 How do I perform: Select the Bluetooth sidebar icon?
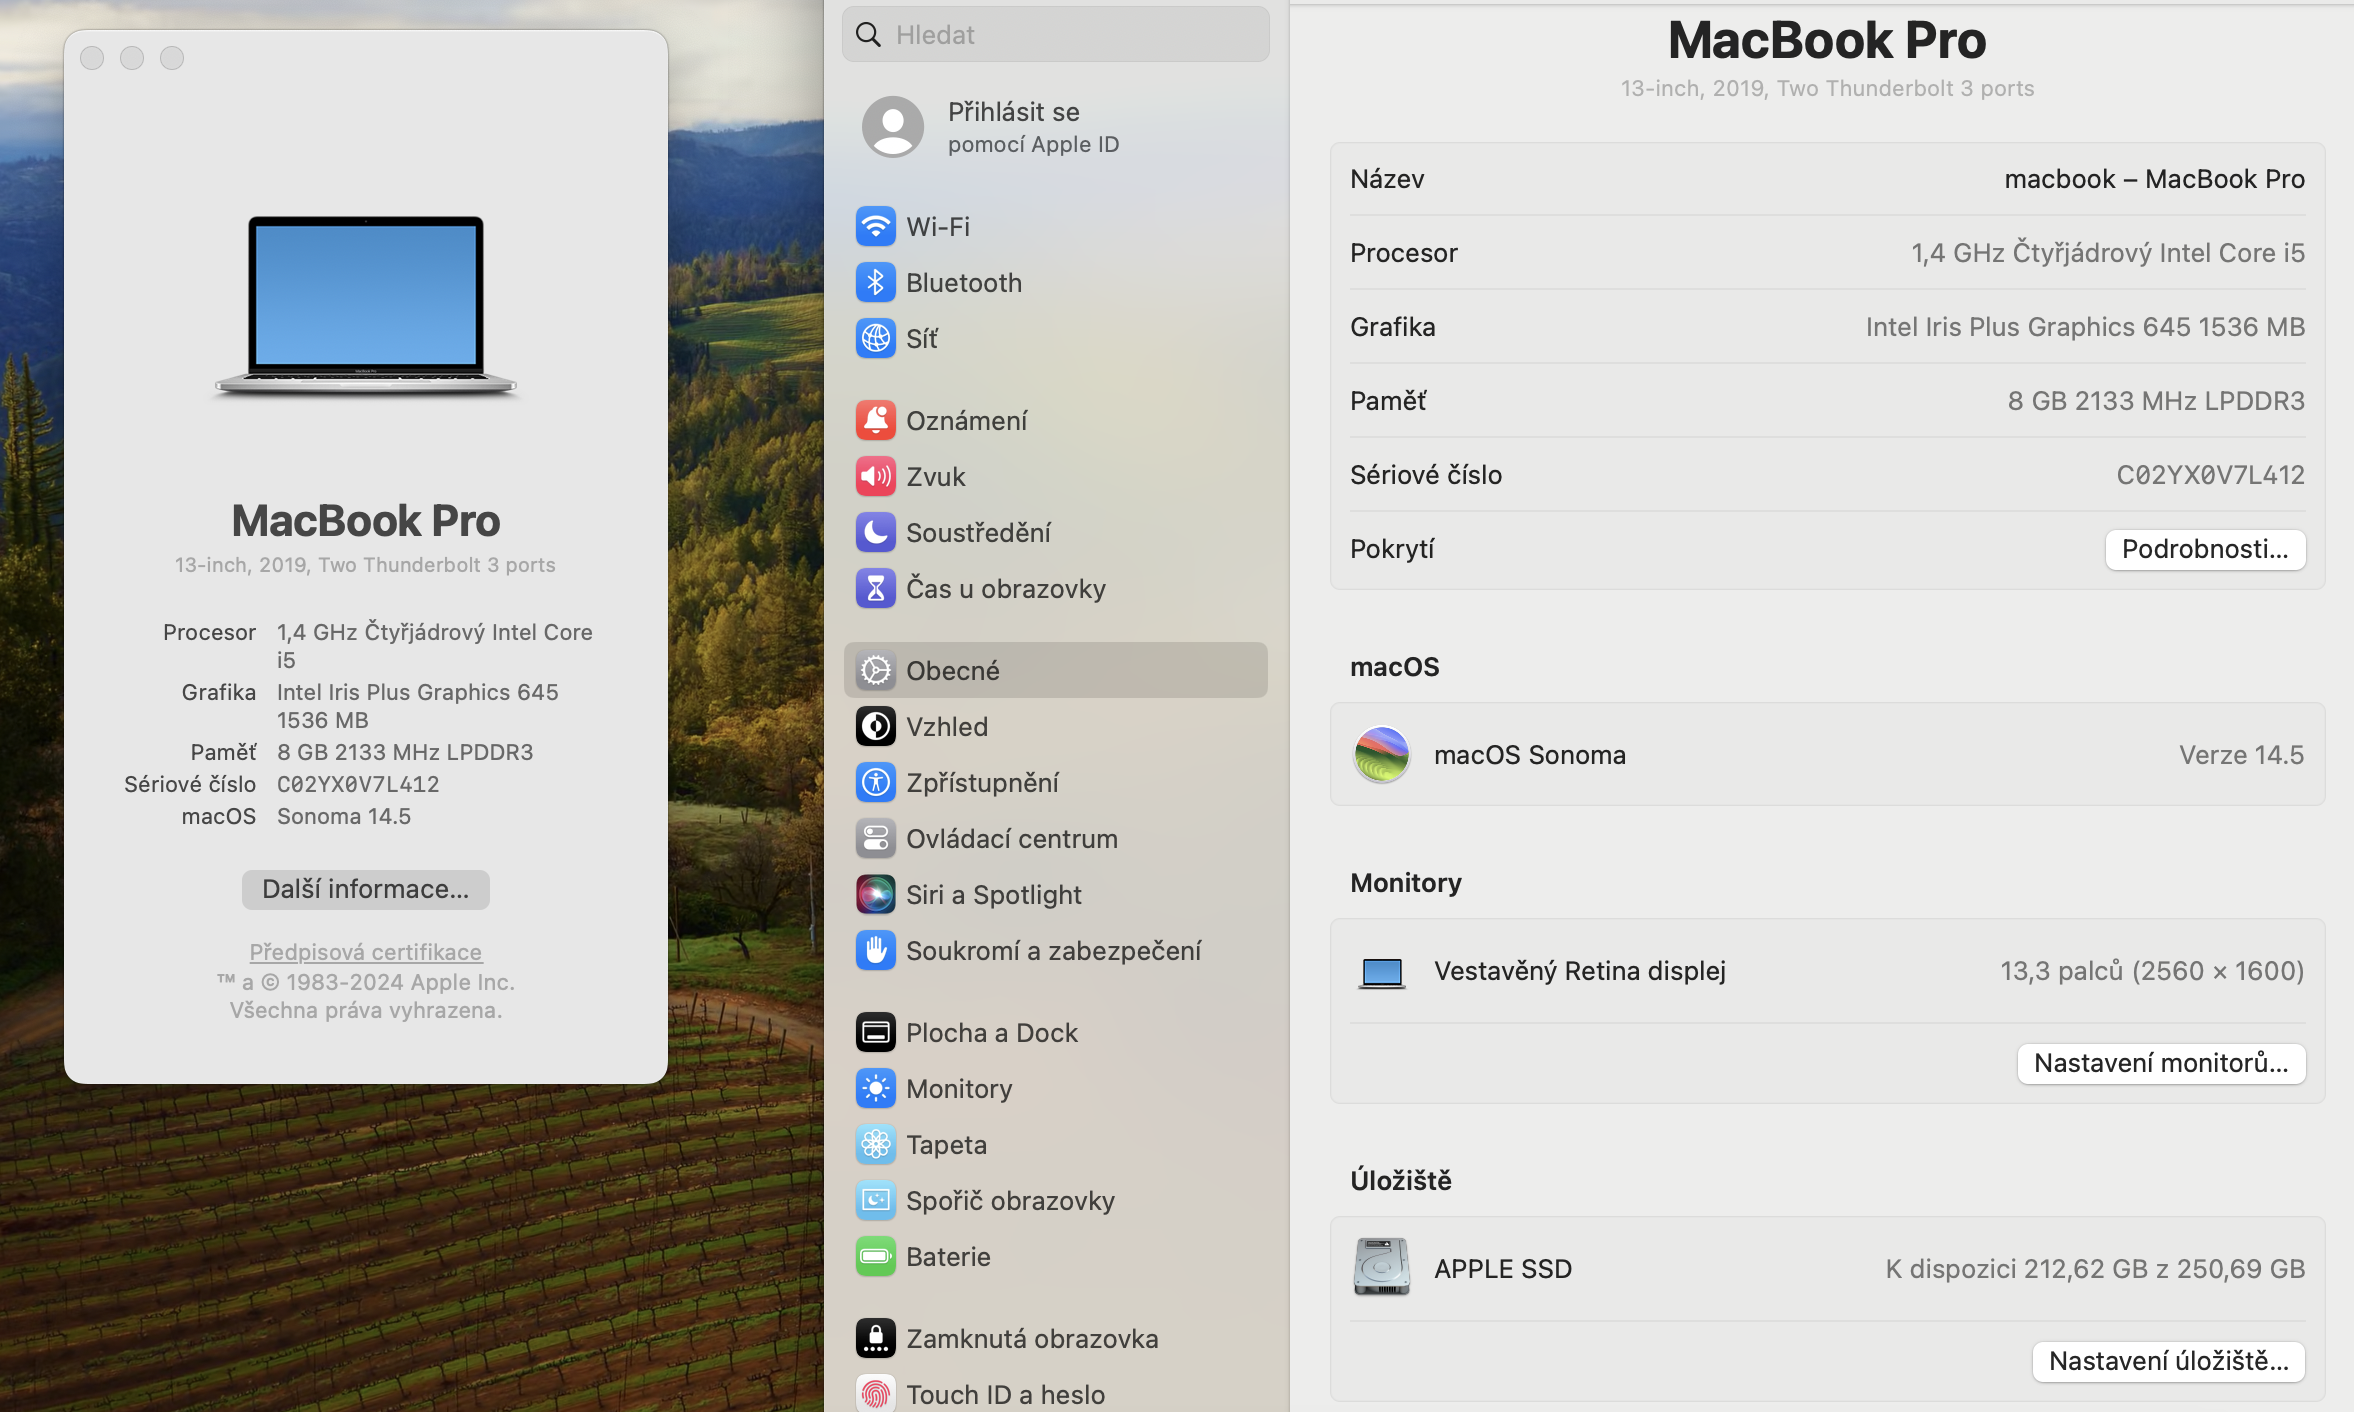click(875, 283)
